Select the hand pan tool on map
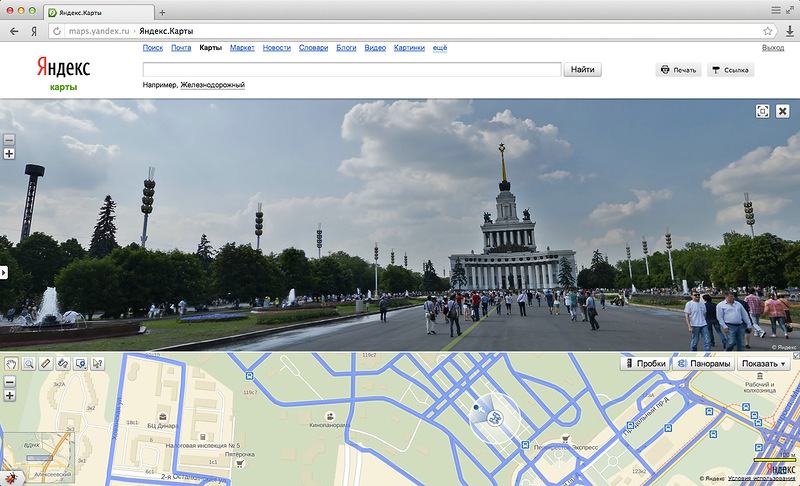 (11, 364)
